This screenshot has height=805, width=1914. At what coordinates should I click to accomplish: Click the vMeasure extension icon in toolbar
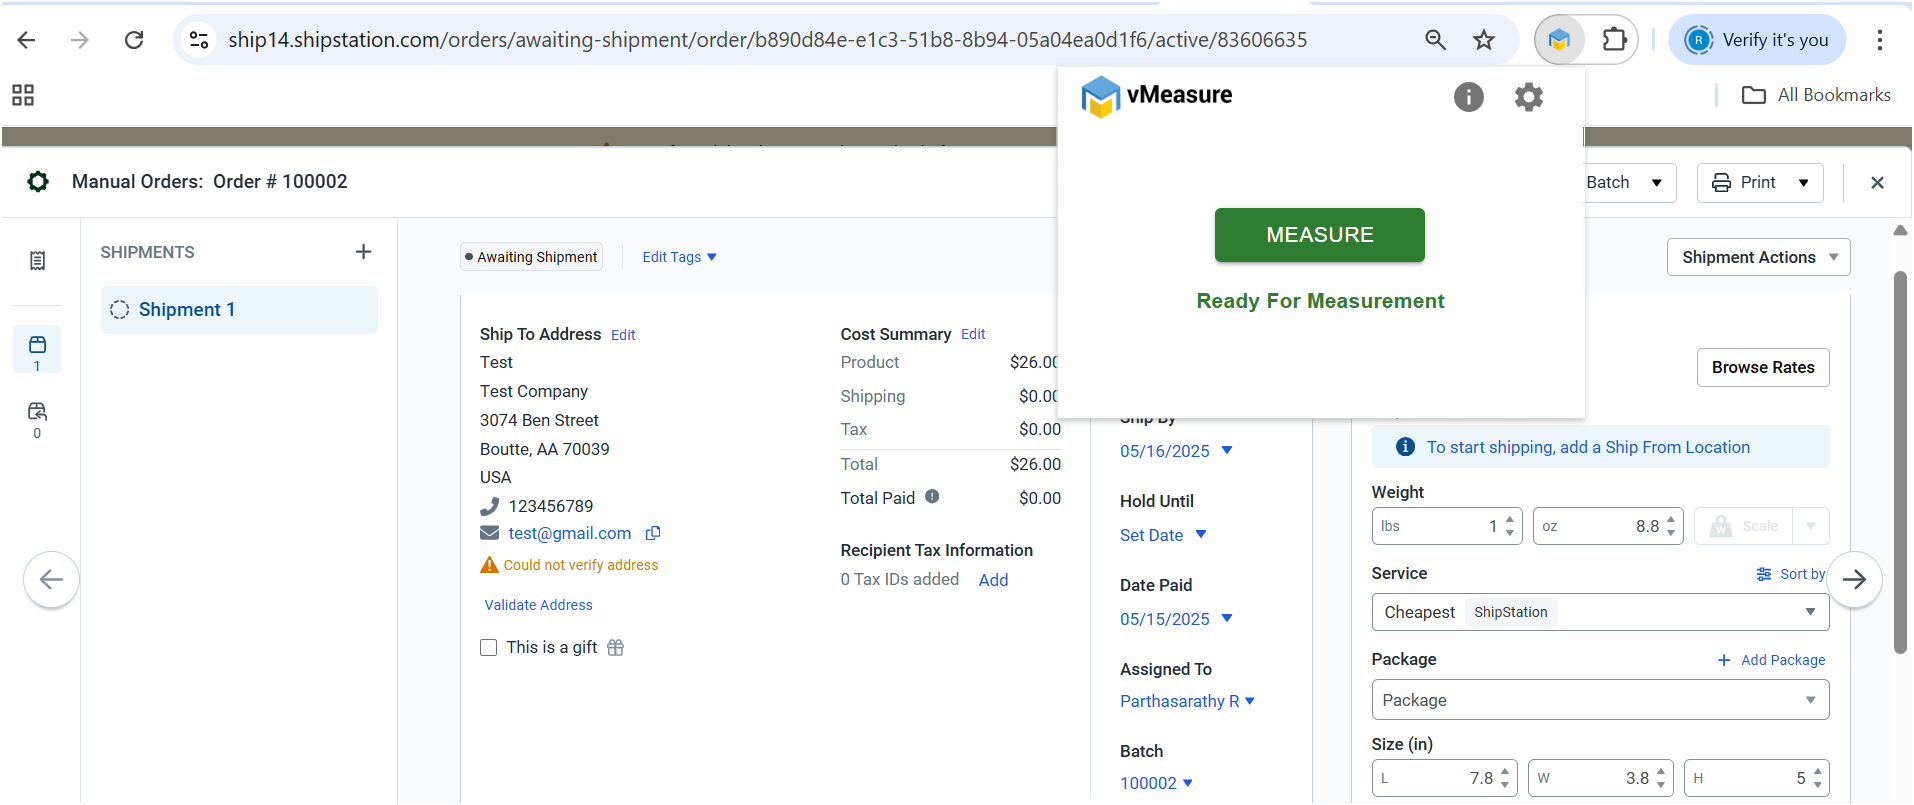tap(1559, 40)
